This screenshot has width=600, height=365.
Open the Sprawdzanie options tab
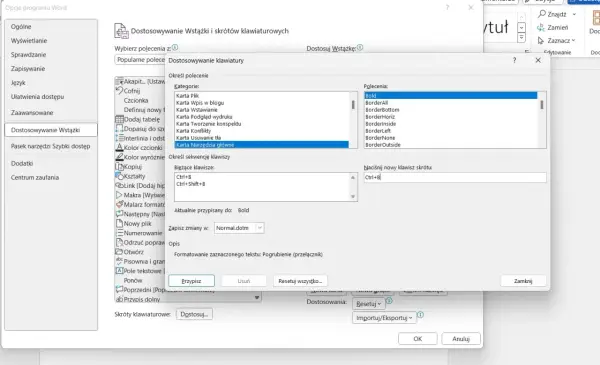51,55
